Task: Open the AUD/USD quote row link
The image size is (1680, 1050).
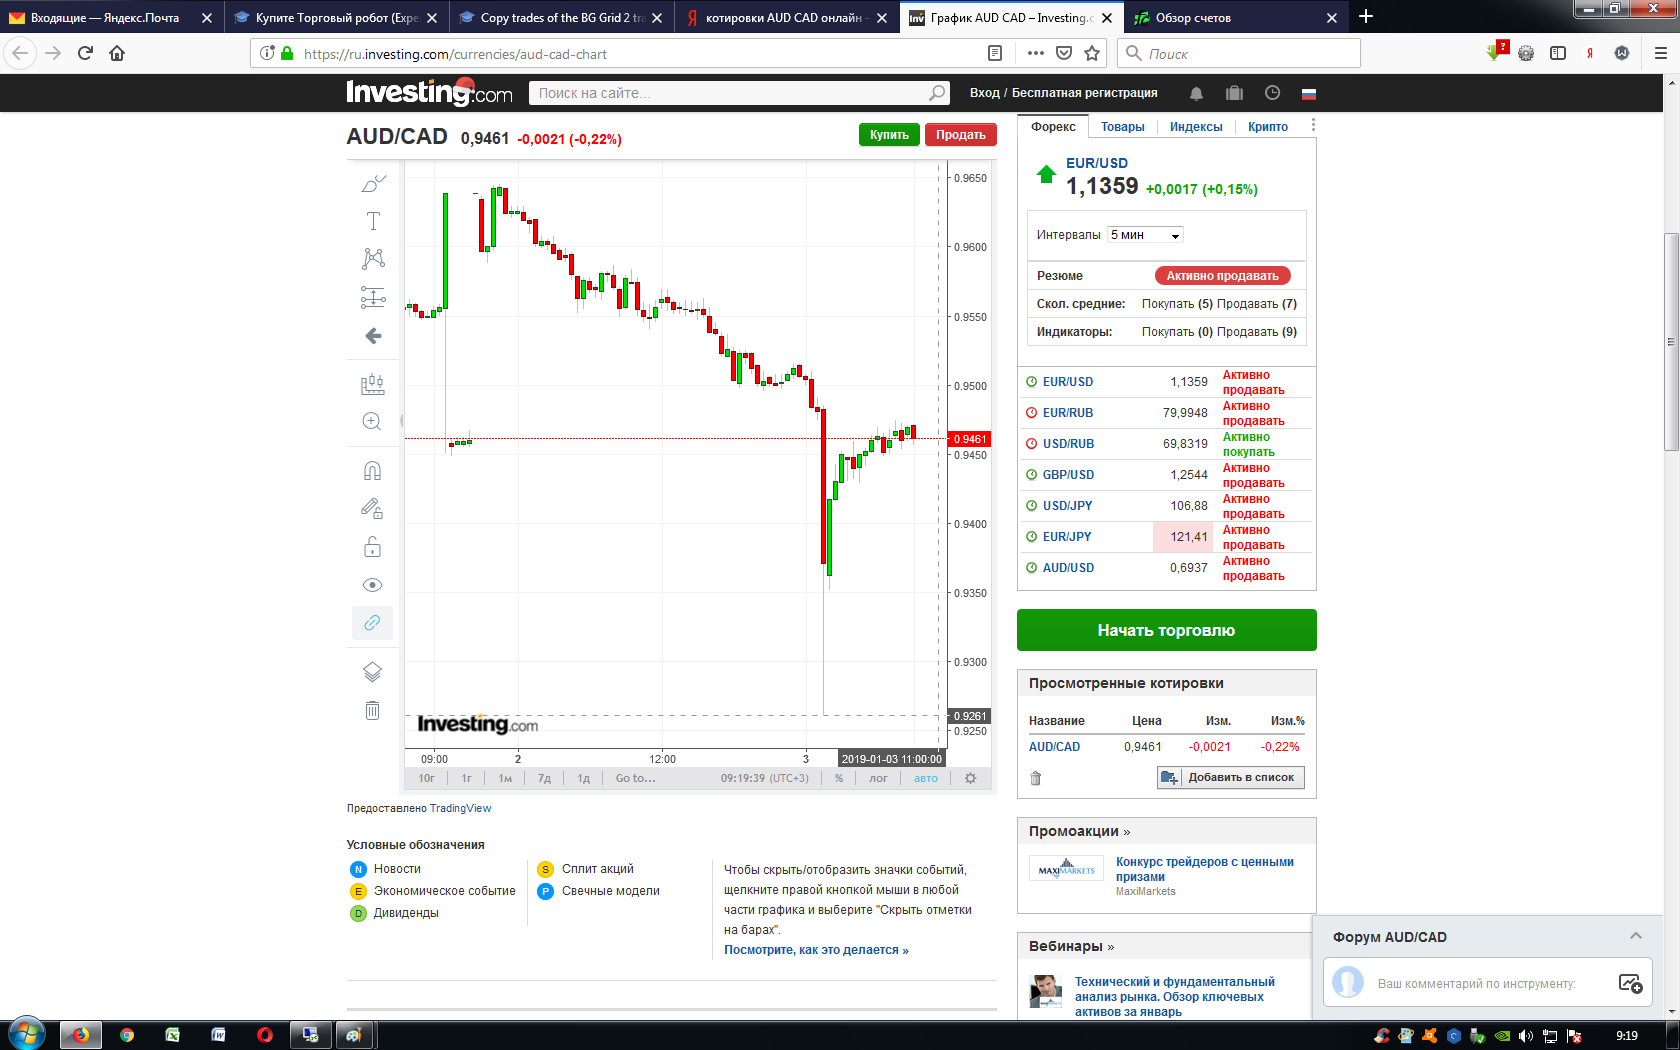Action: point(1069,568)
